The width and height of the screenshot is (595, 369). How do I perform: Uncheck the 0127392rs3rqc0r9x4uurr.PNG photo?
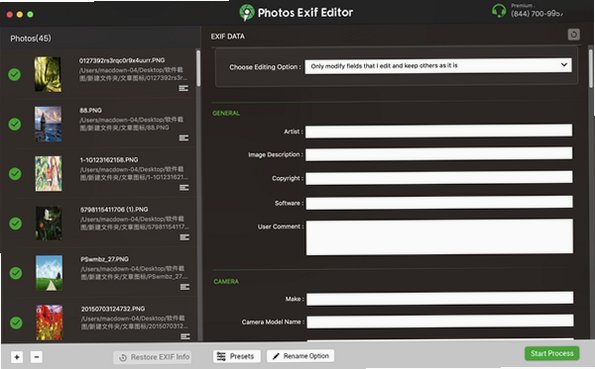[14, 74]
